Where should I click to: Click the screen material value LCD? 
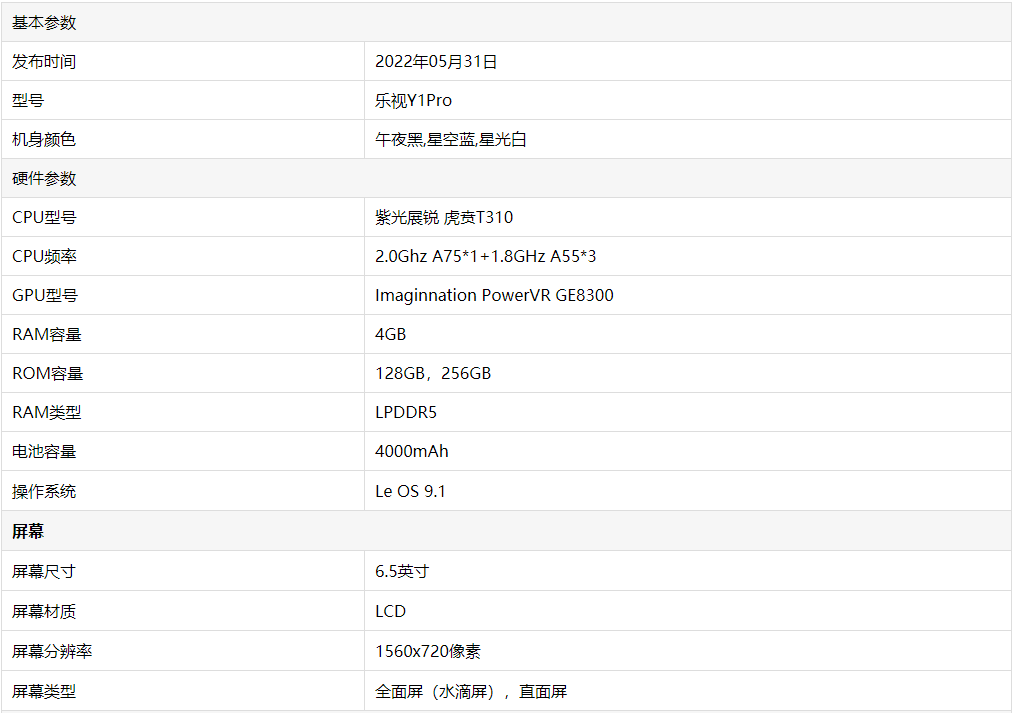tap(391, 612)
